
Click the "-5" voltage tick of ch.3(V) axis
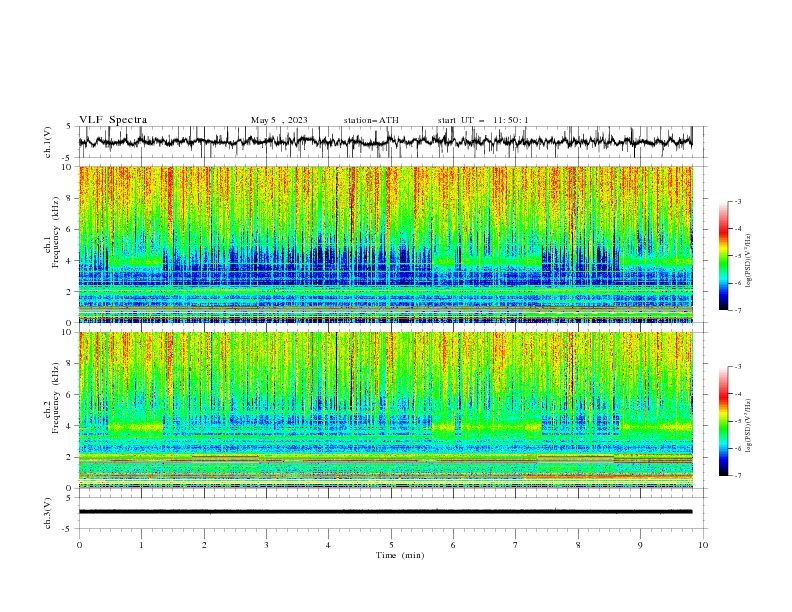(x=67, y=529)
